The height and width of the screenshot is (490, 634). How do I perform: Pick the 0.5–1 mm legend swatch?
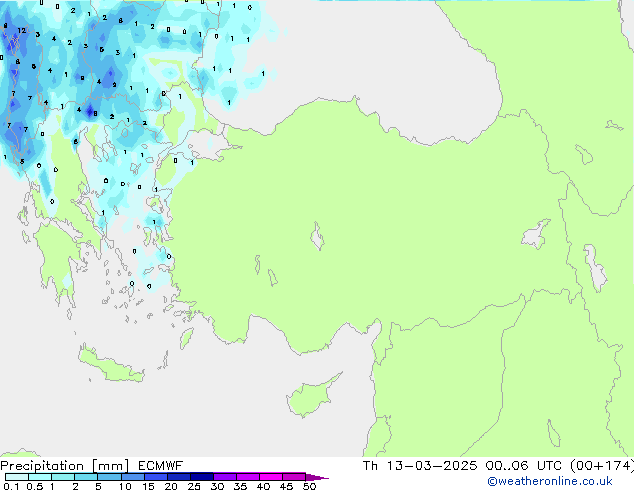[x=40, y=477]
